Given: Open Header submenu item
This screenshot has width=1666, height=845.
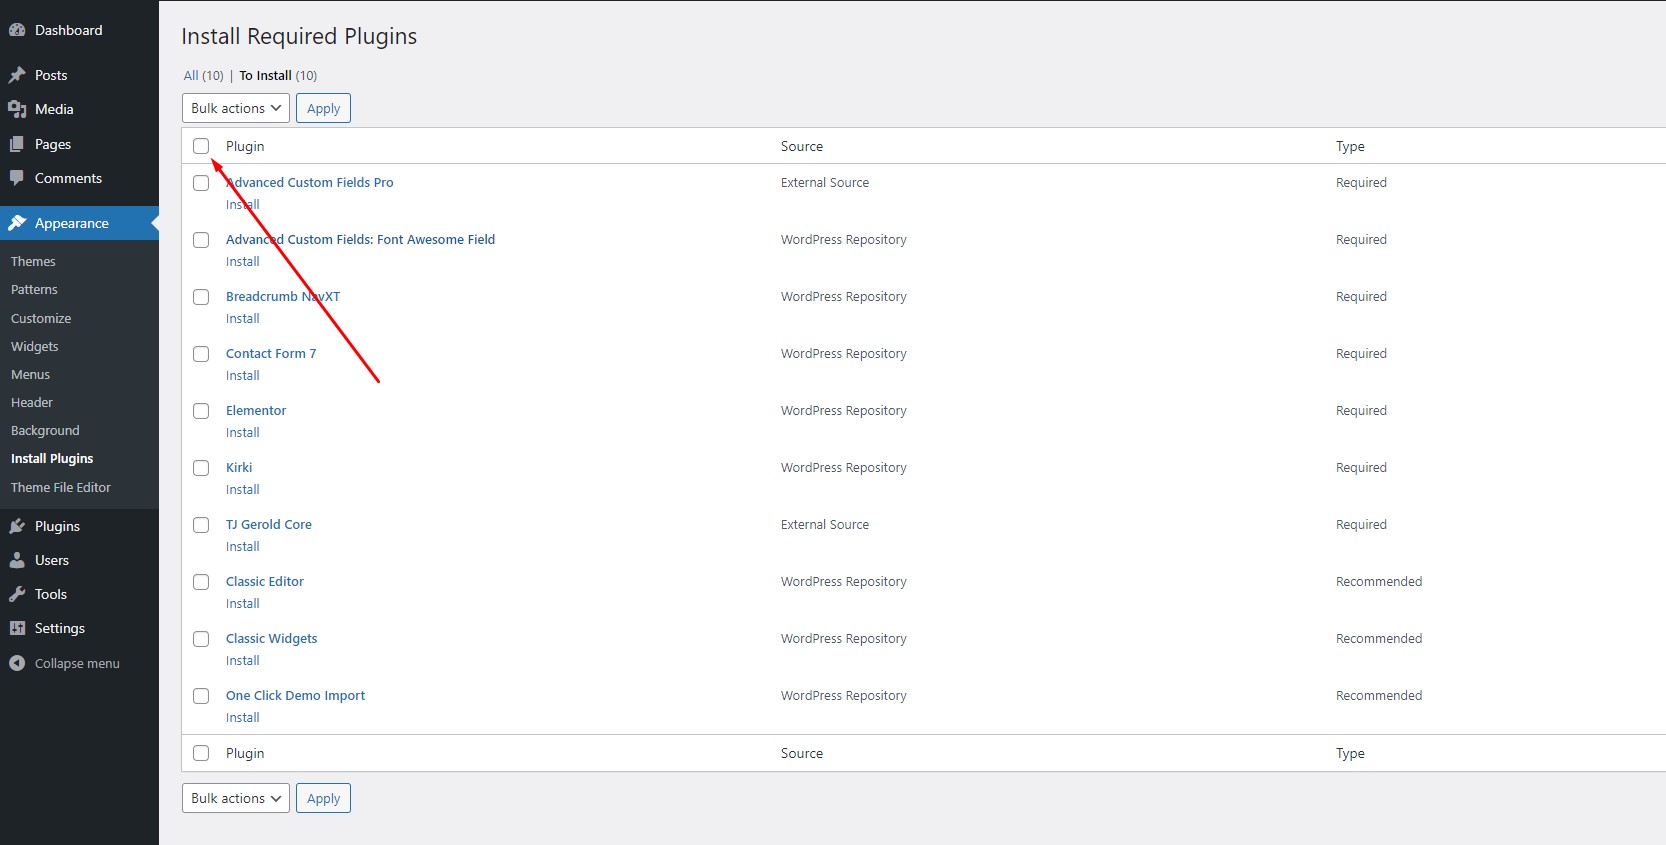Looking at the screenshot, I should point(32,402).
